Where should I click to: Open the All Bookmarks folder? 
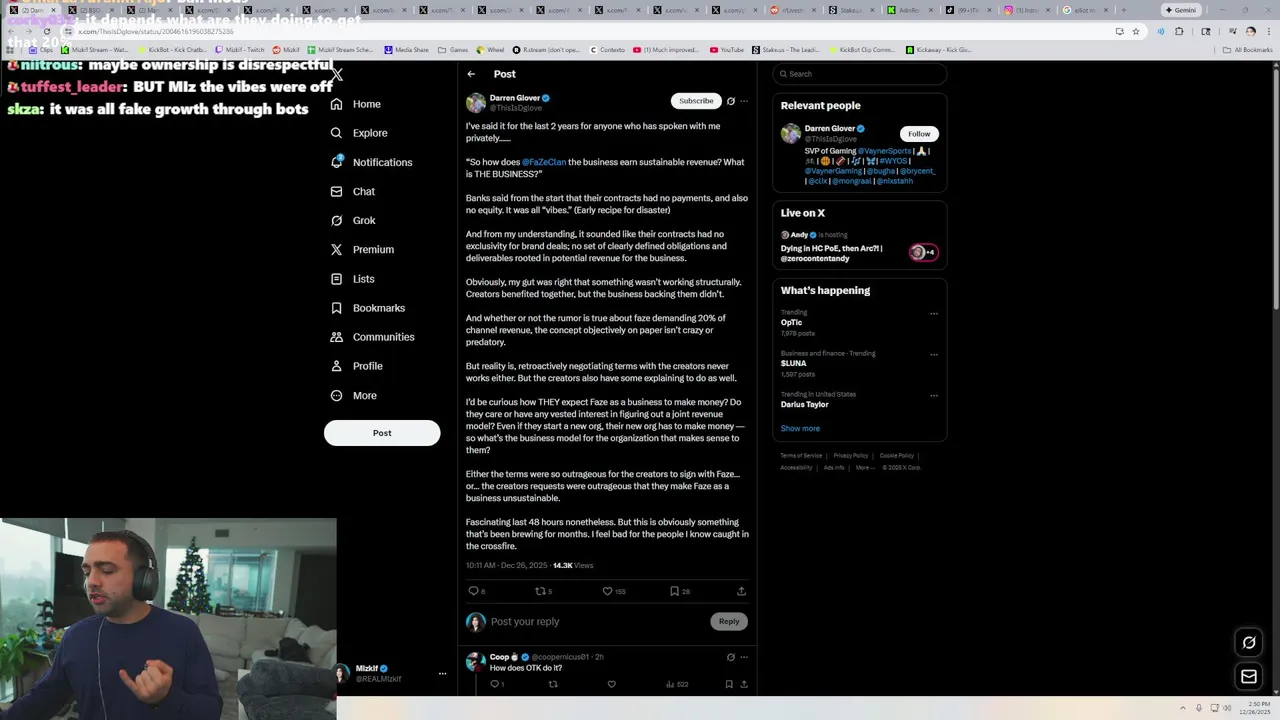(1249, 50)
